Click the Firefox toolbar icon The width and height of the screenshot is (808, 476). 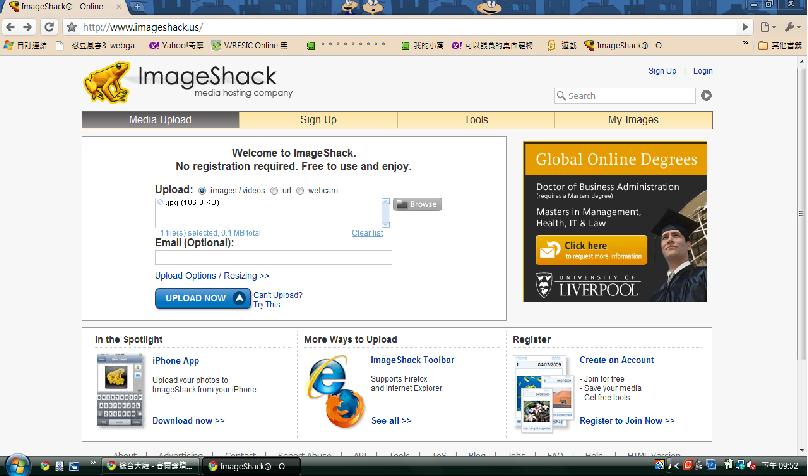345,409
